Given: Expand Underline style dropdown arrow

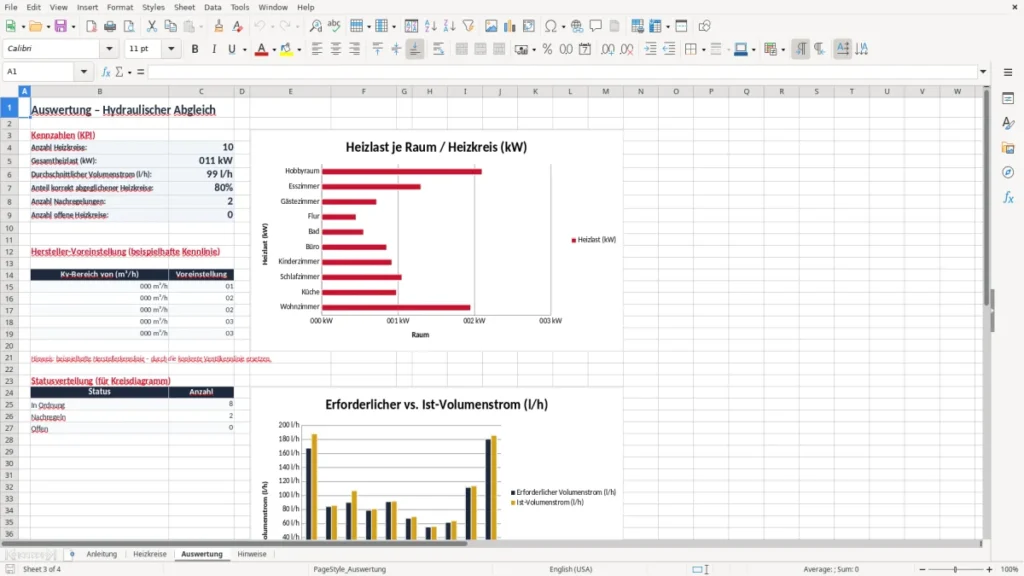Looking at the screenshot, I should 244,50.
